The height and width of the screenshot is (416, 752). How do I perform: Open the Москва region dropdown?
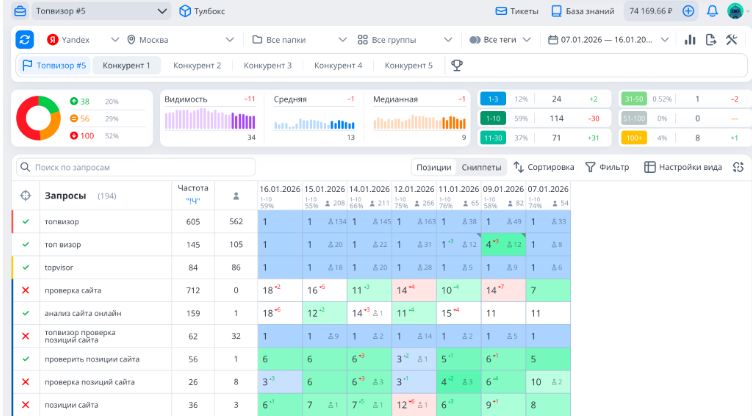tap(180, 40)
